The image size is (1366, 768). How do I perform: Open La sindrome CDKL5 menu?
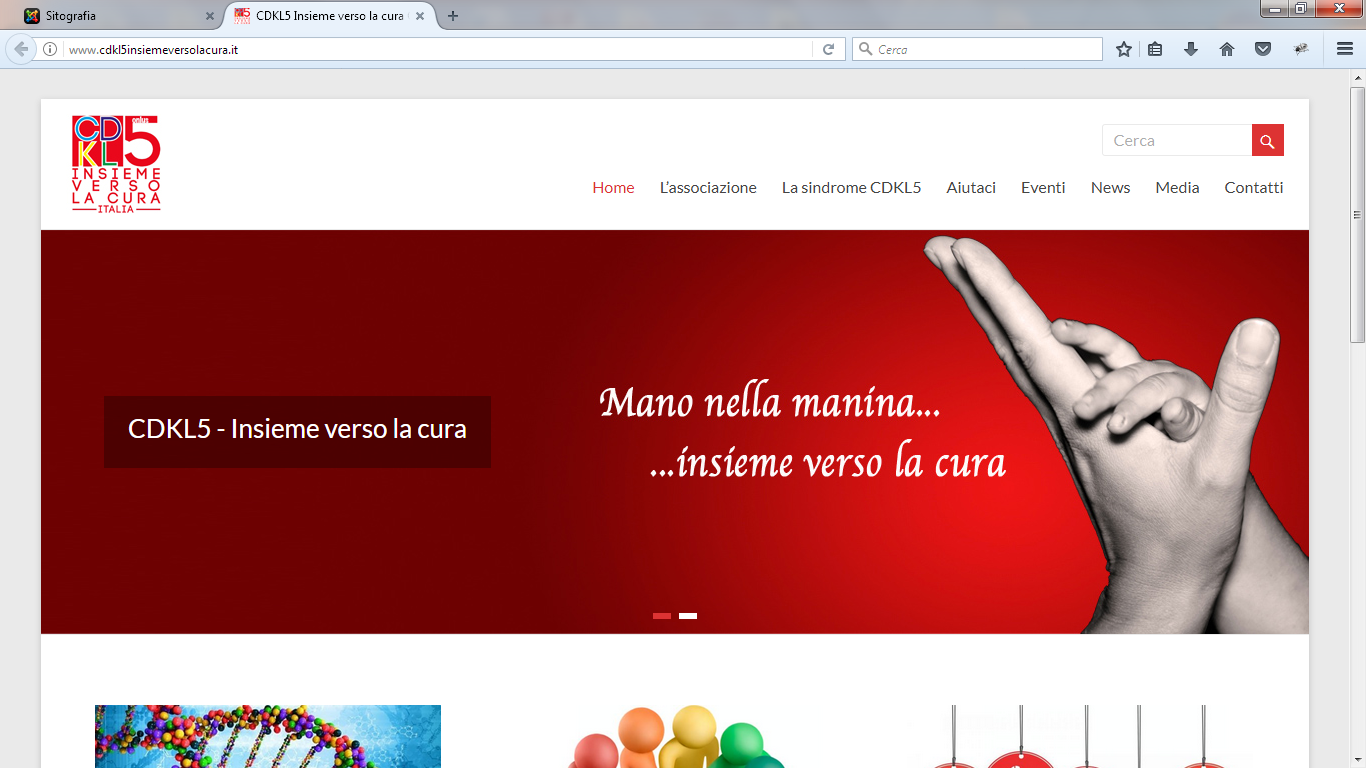(x=851, y=187)
